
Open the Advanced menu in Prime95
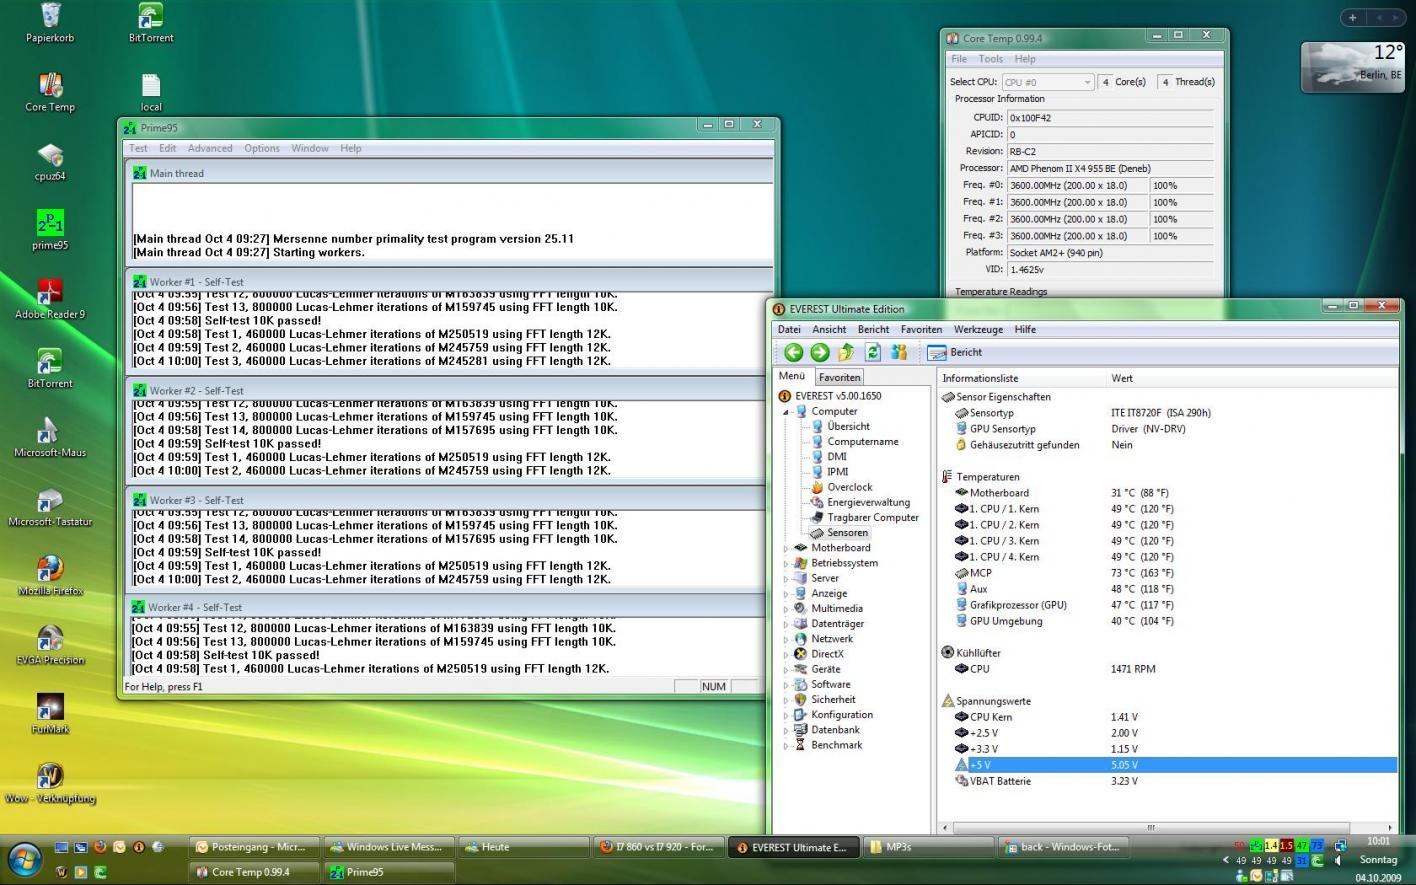pyautogui.click(x=210, y=148)
